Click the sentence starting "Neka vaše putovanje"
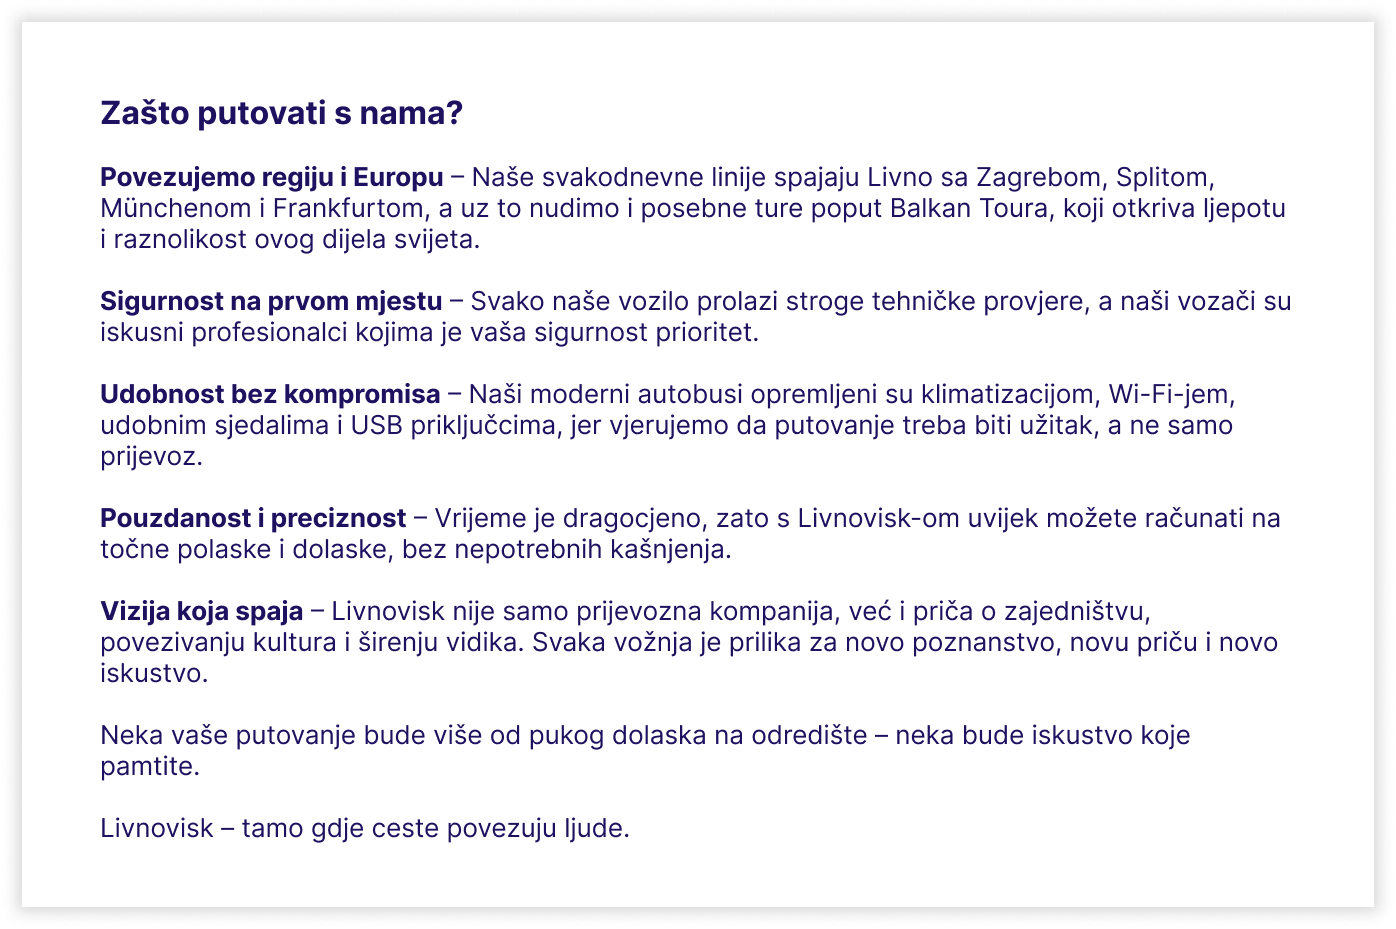 coord(645,735)
